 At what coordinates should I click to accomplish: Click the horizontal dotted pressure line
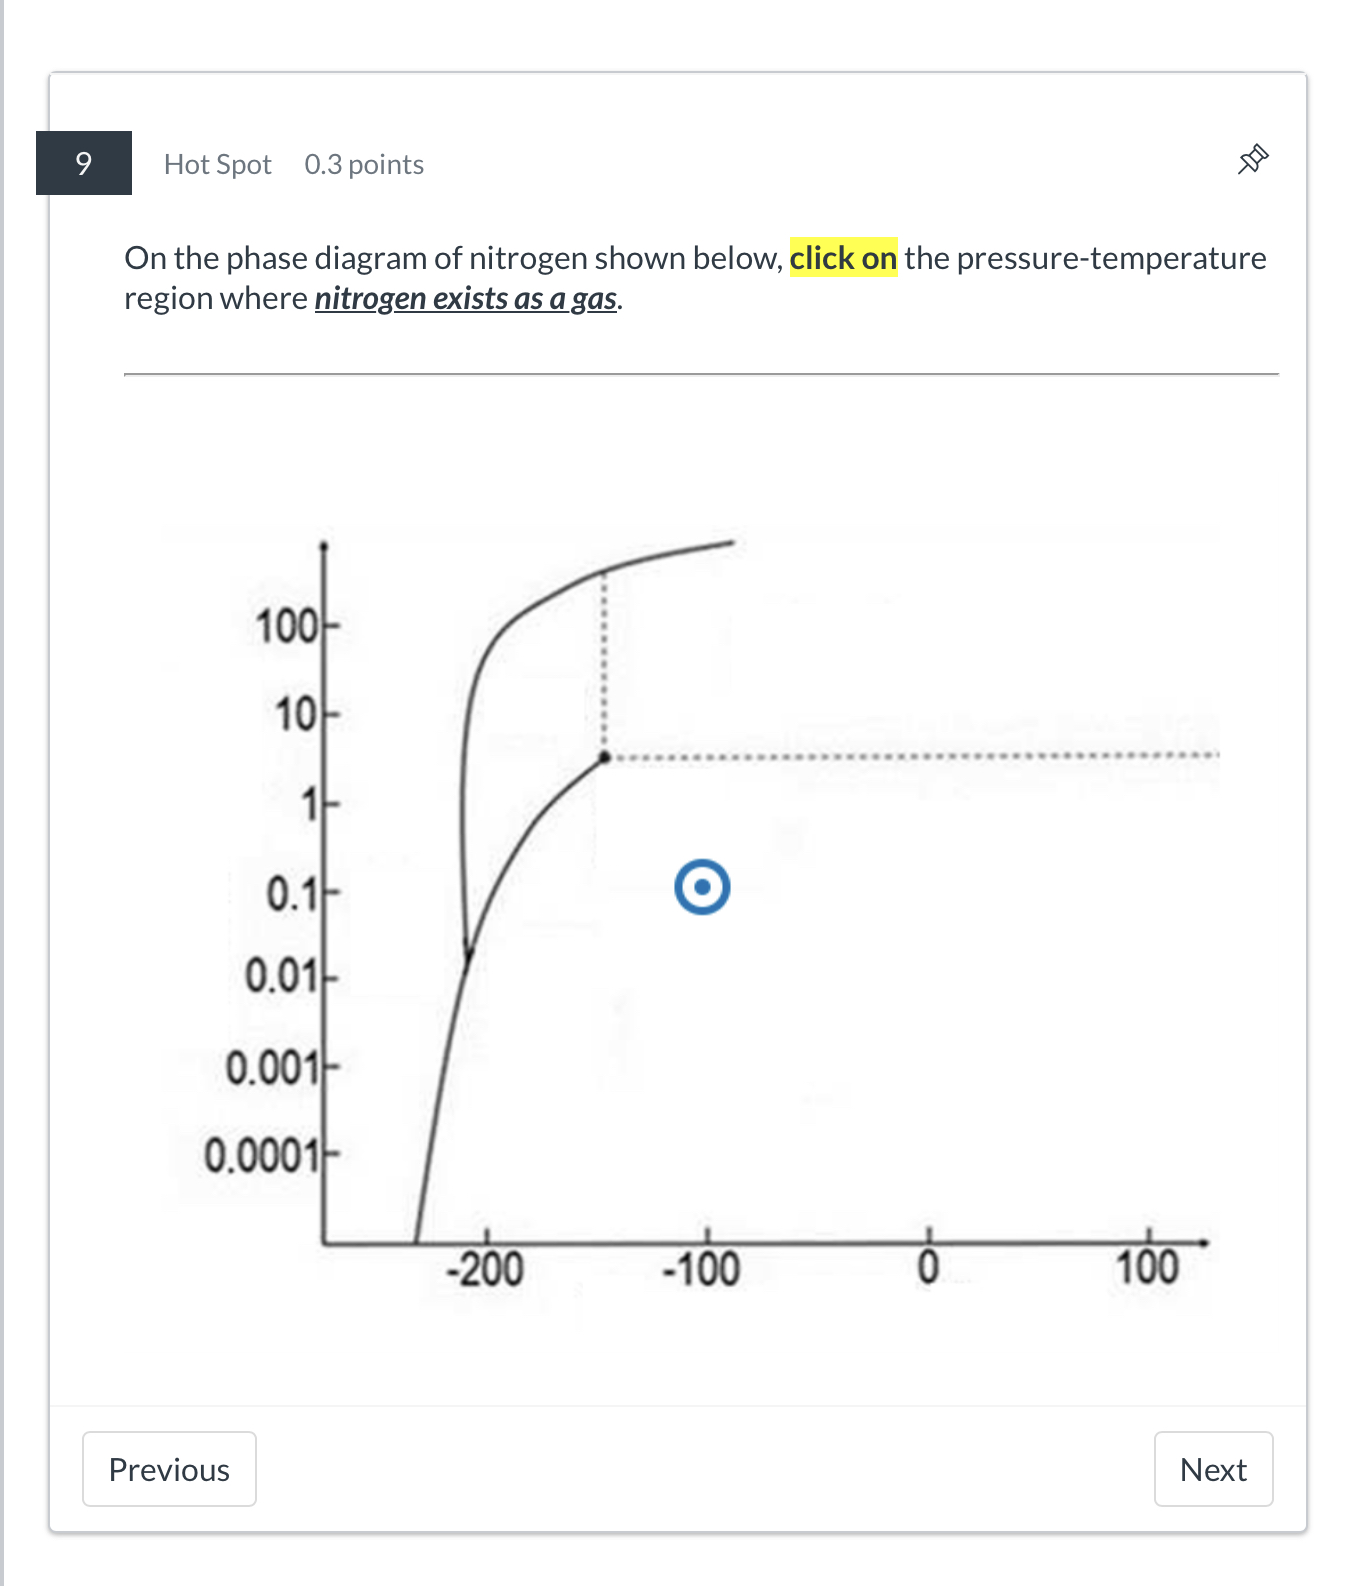point(900,757)
